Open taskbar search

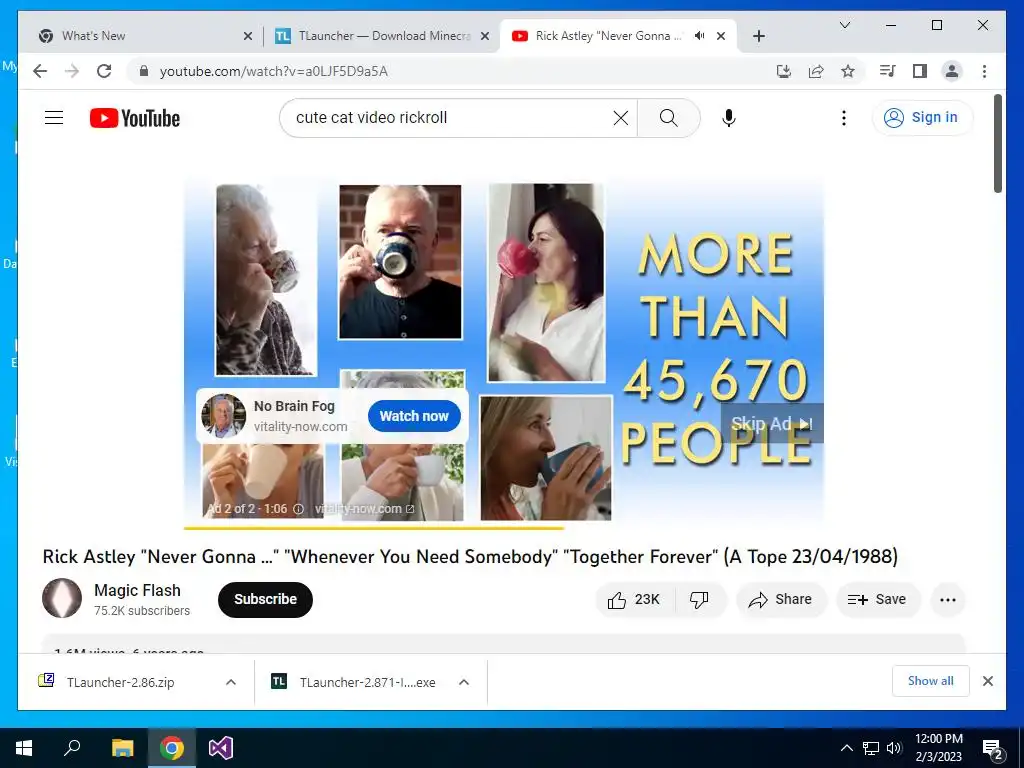[72, 748]
